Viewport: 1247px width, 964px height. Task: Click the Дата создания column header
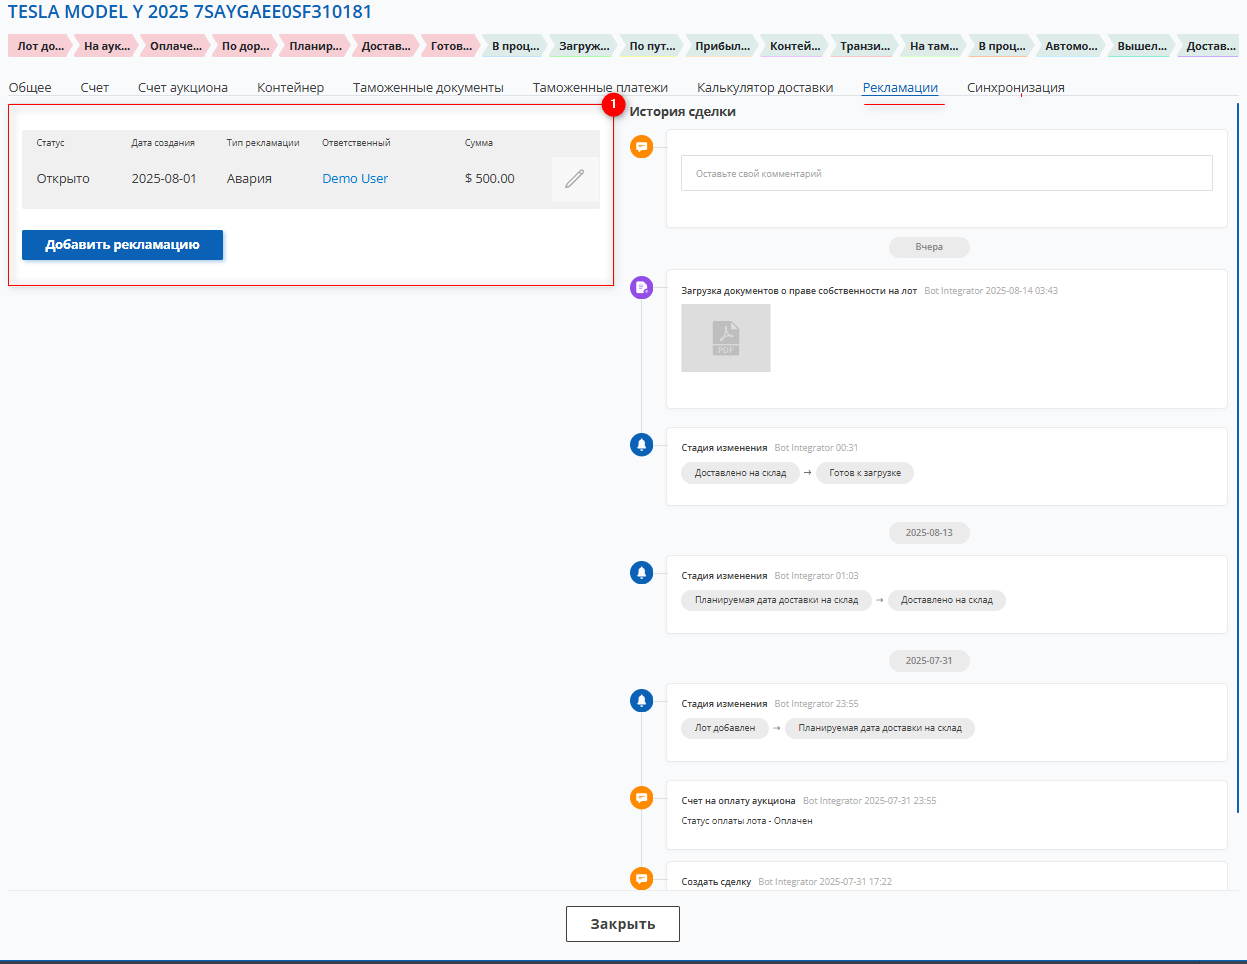163,143
